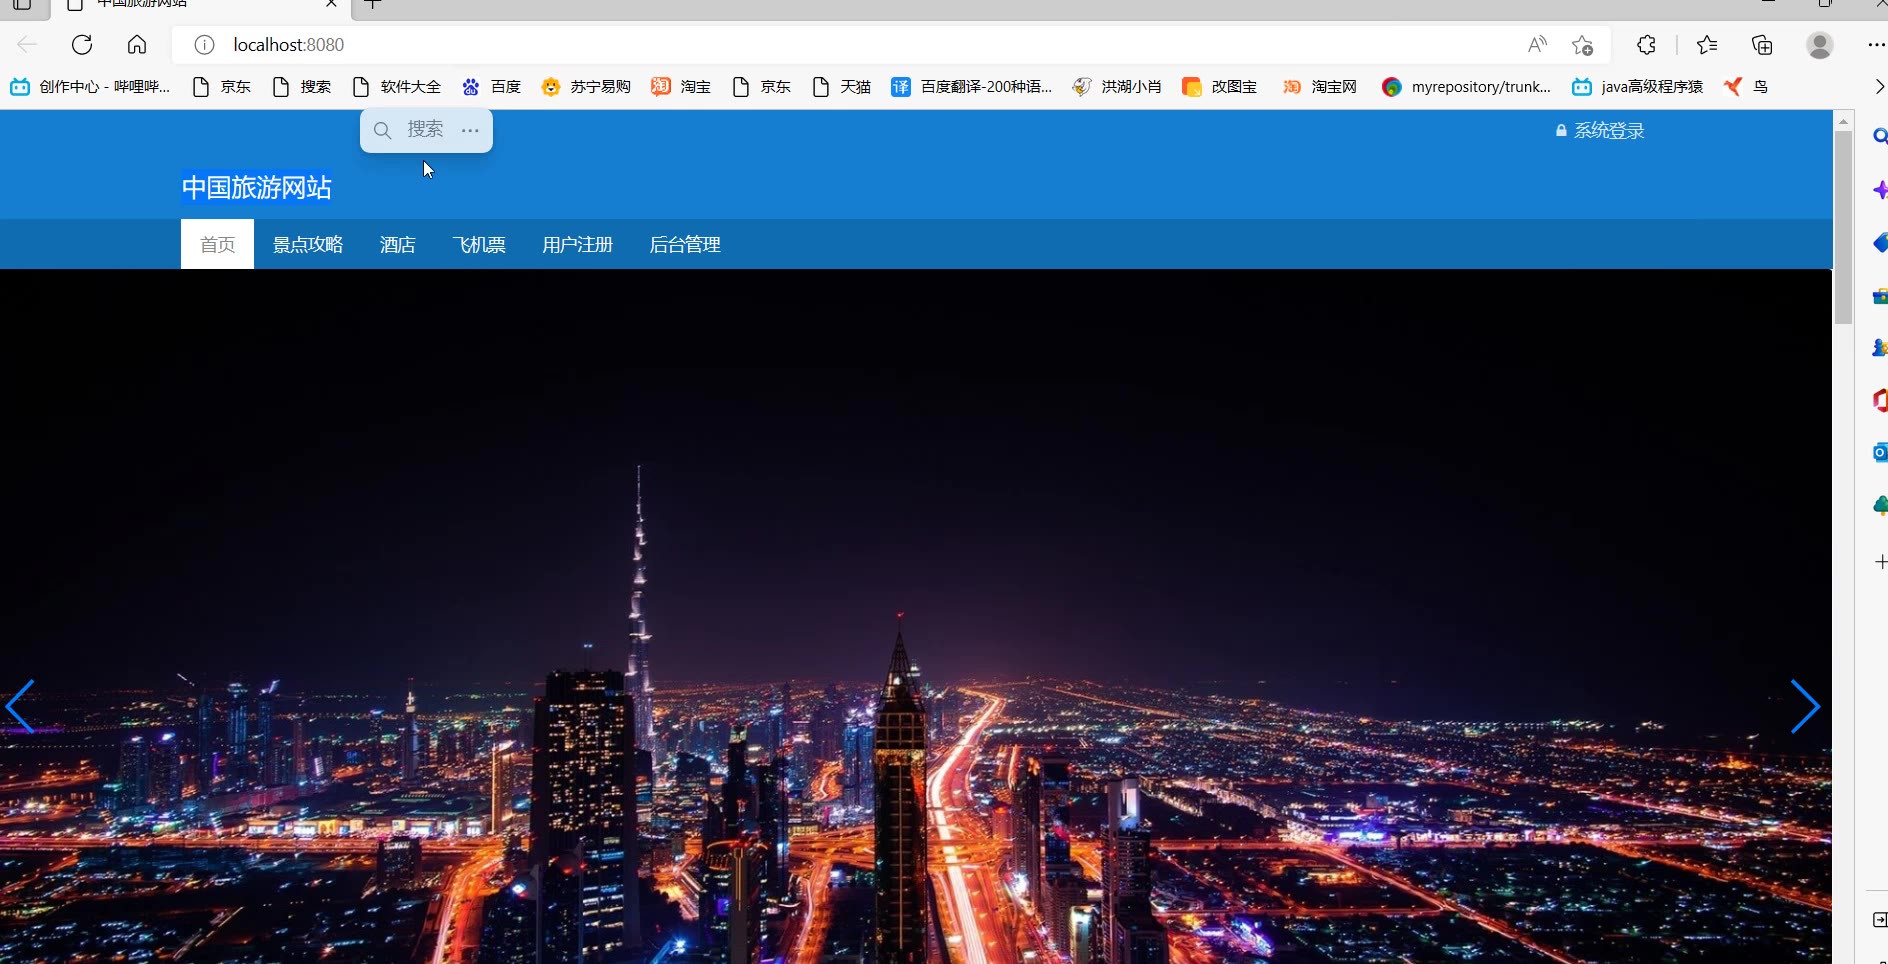
Task: Open Edge sidebar Outlook icon
Action: [1879, 453]
